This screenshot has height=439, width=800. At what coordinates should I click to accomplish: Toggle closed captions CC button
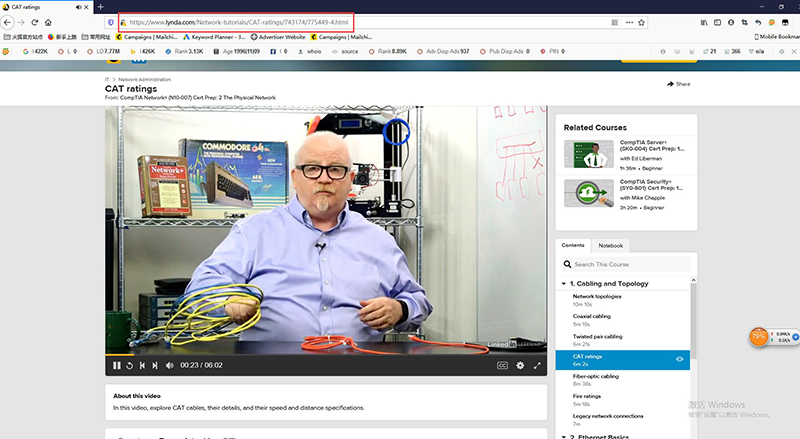tap(503, 365)
